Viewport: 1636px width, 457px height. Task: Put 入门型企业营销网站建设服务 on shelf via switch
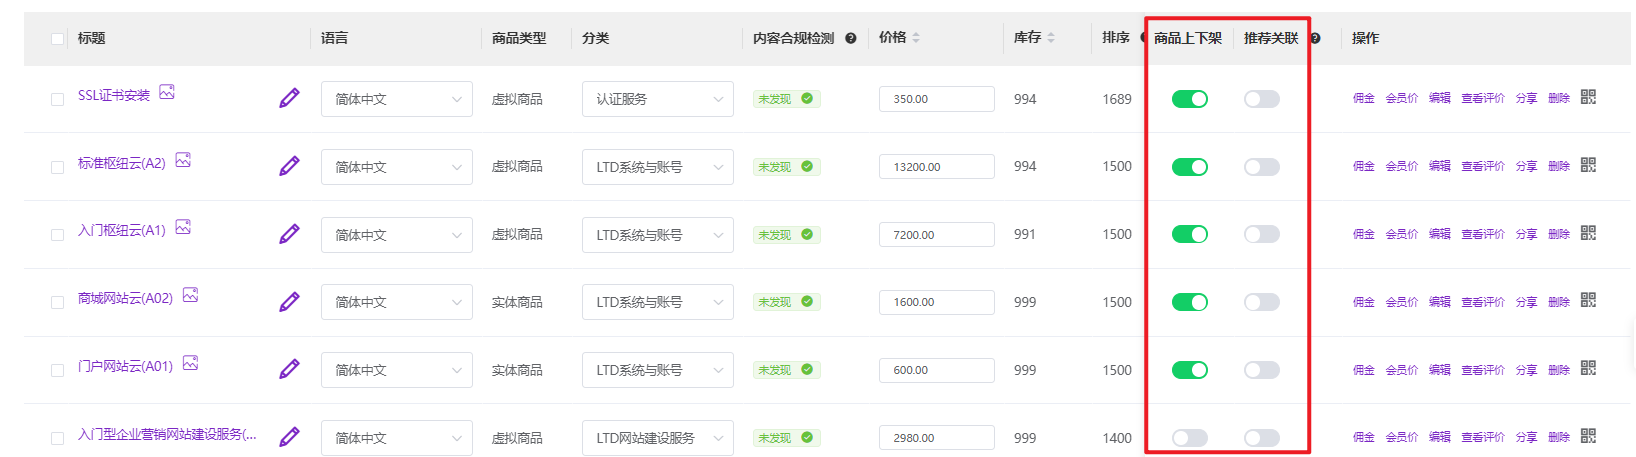coord(1189,438)
